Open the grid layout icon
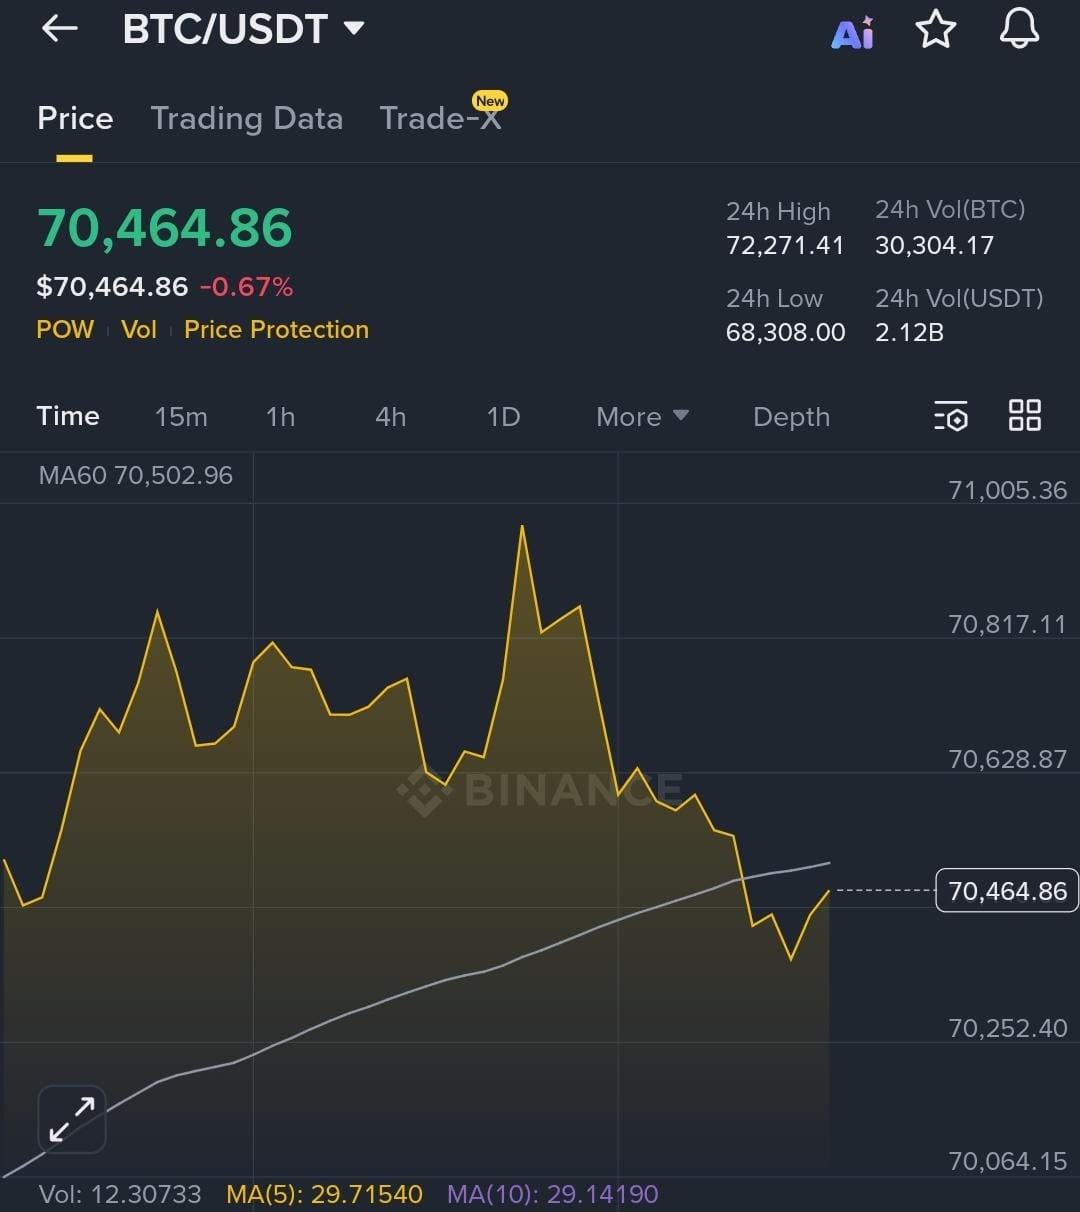Viewport: 1080px width, 1212px height. 1025,416
